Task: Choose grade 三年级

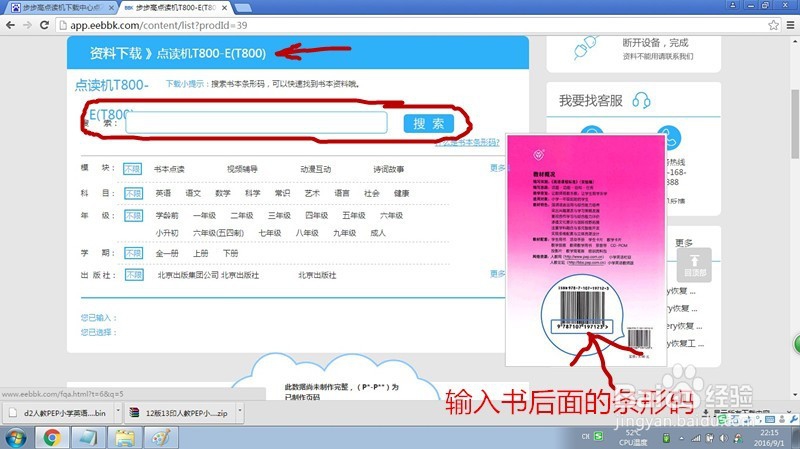Action: 279,215
